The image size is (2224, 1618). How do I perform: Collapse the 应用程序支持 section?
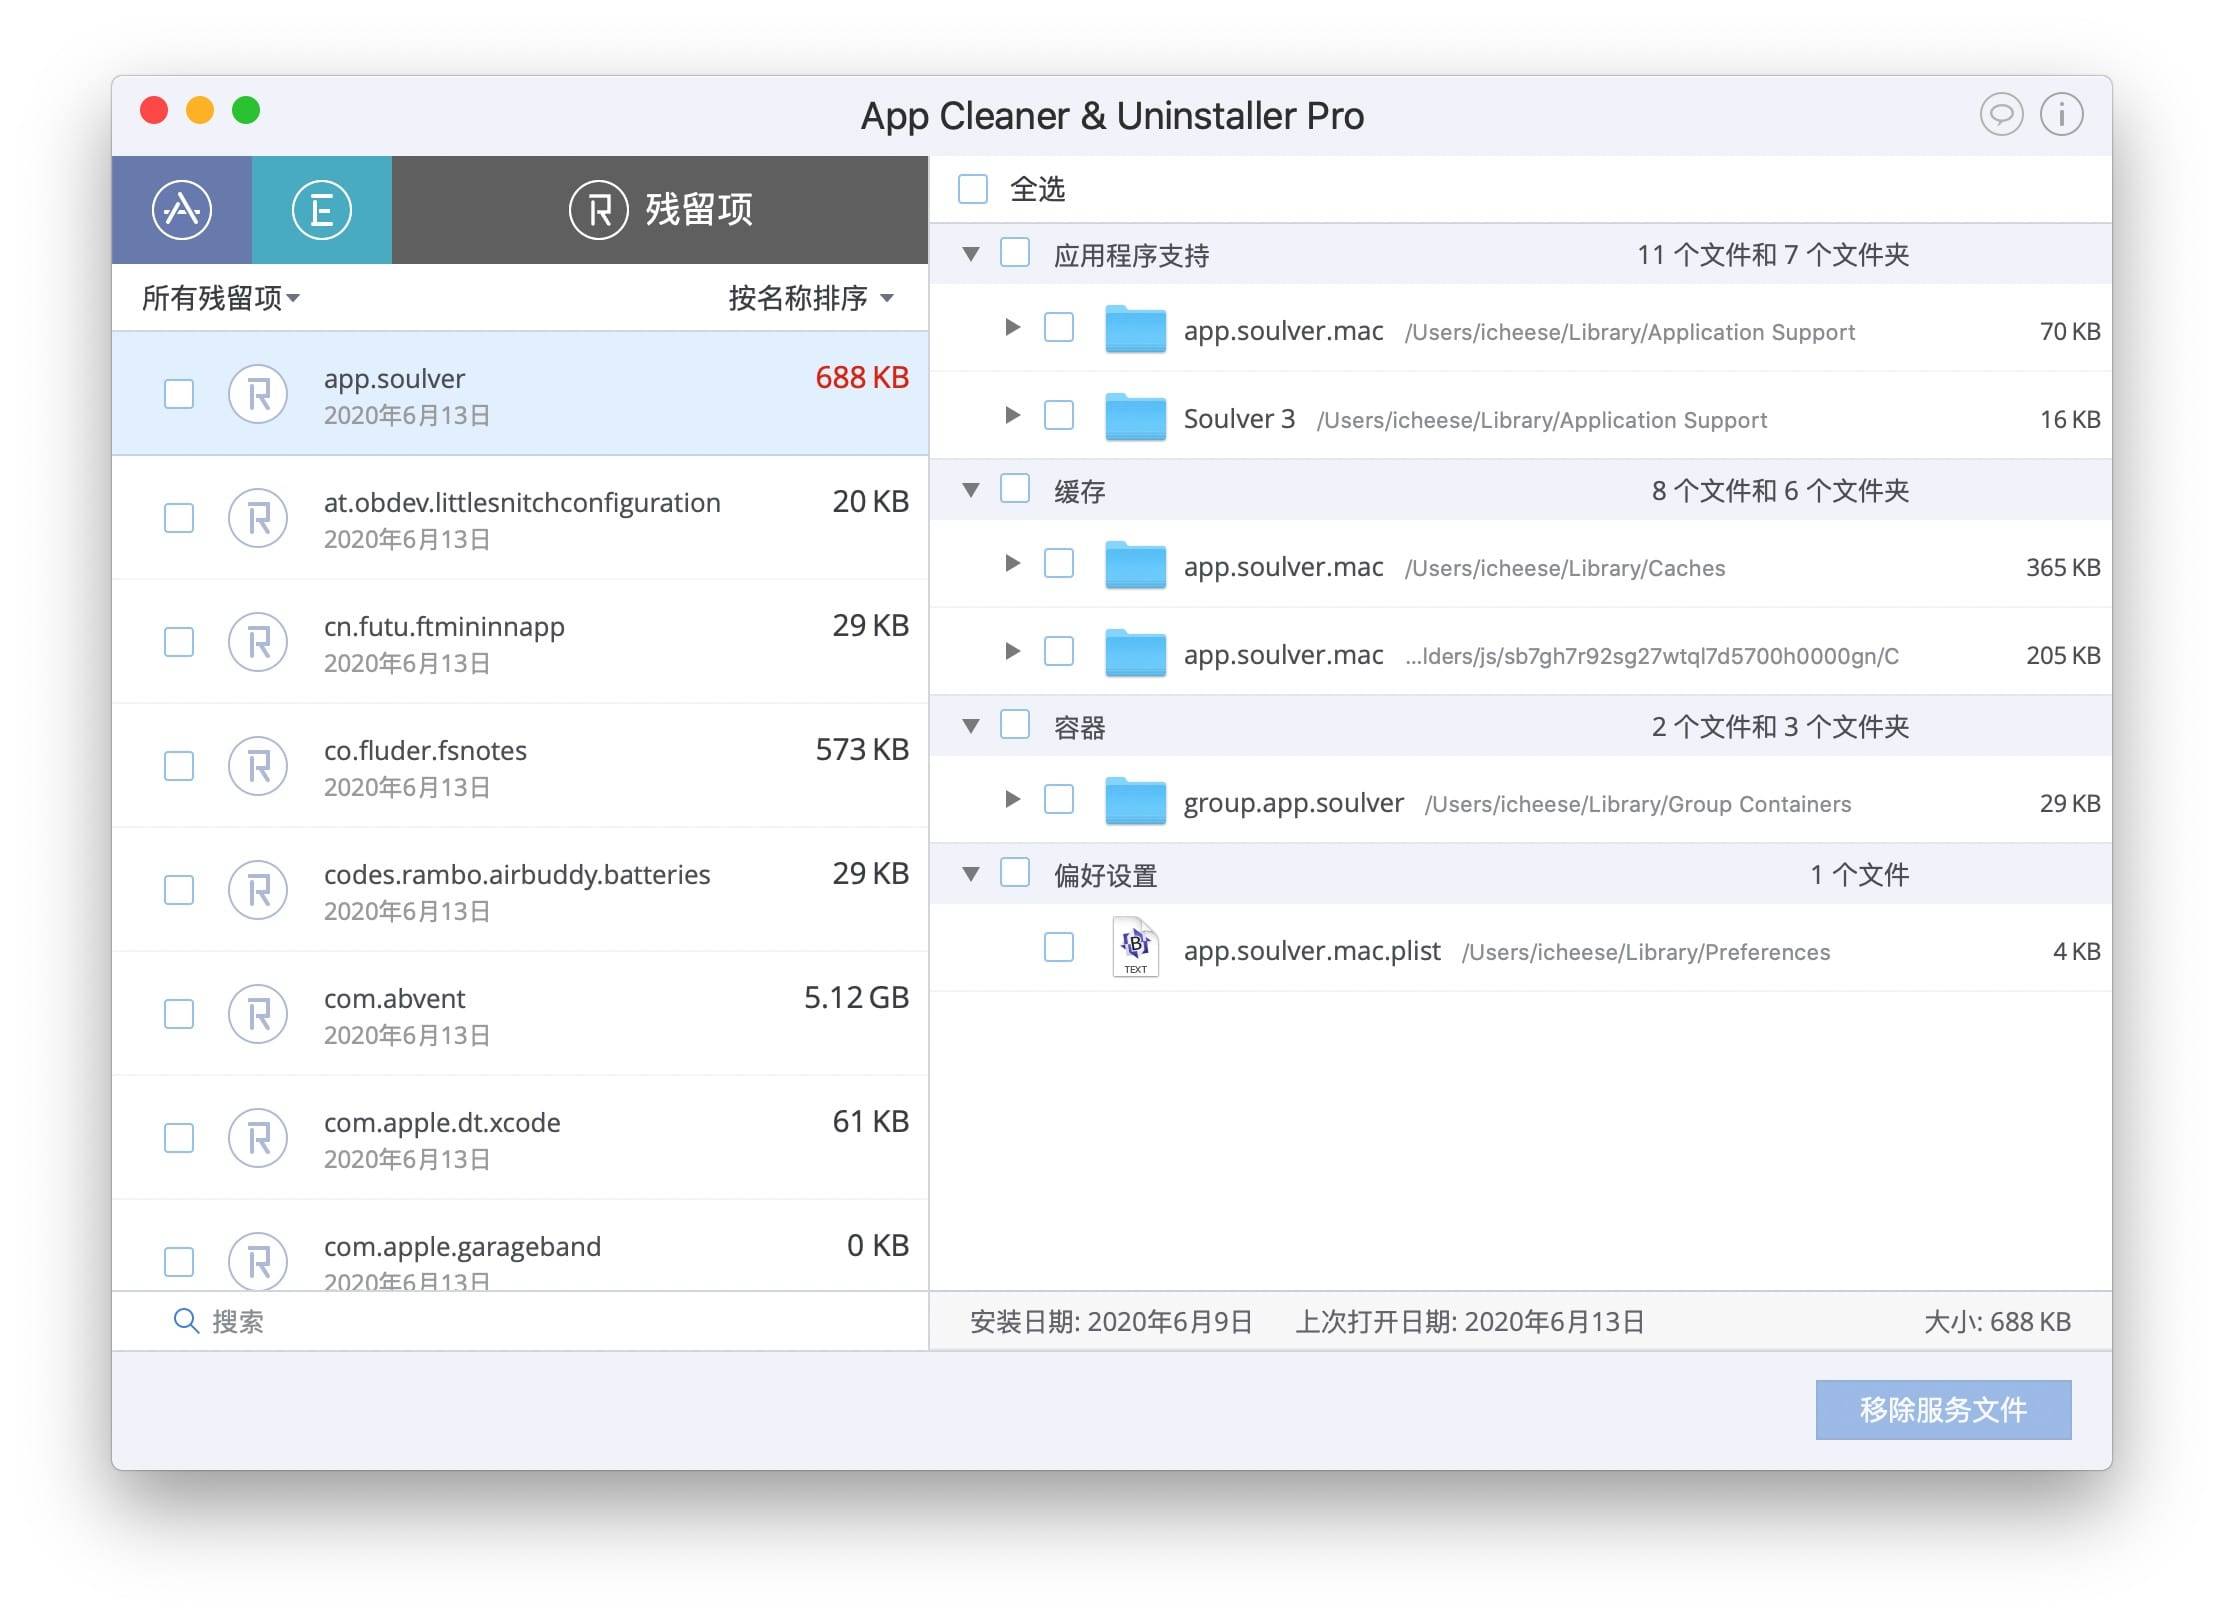coord(970,254)
